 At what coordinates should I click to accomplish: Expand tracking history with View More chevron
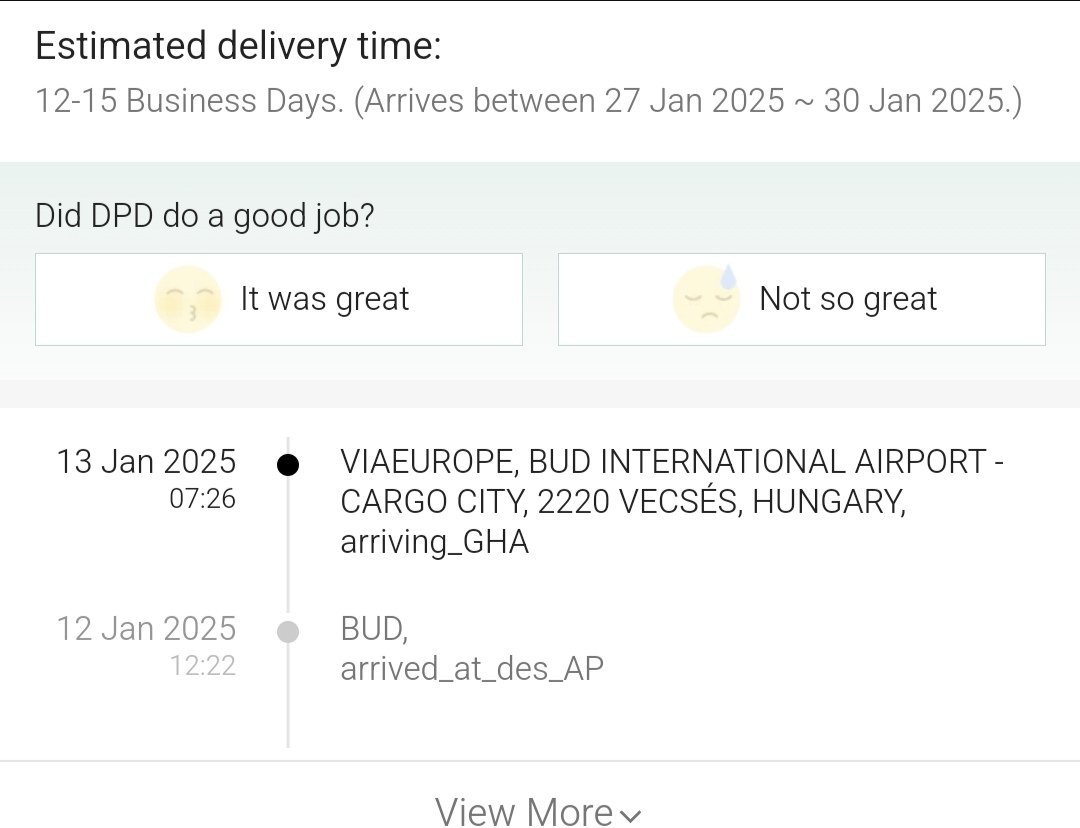pyautogui.click(x=630, y=815)
